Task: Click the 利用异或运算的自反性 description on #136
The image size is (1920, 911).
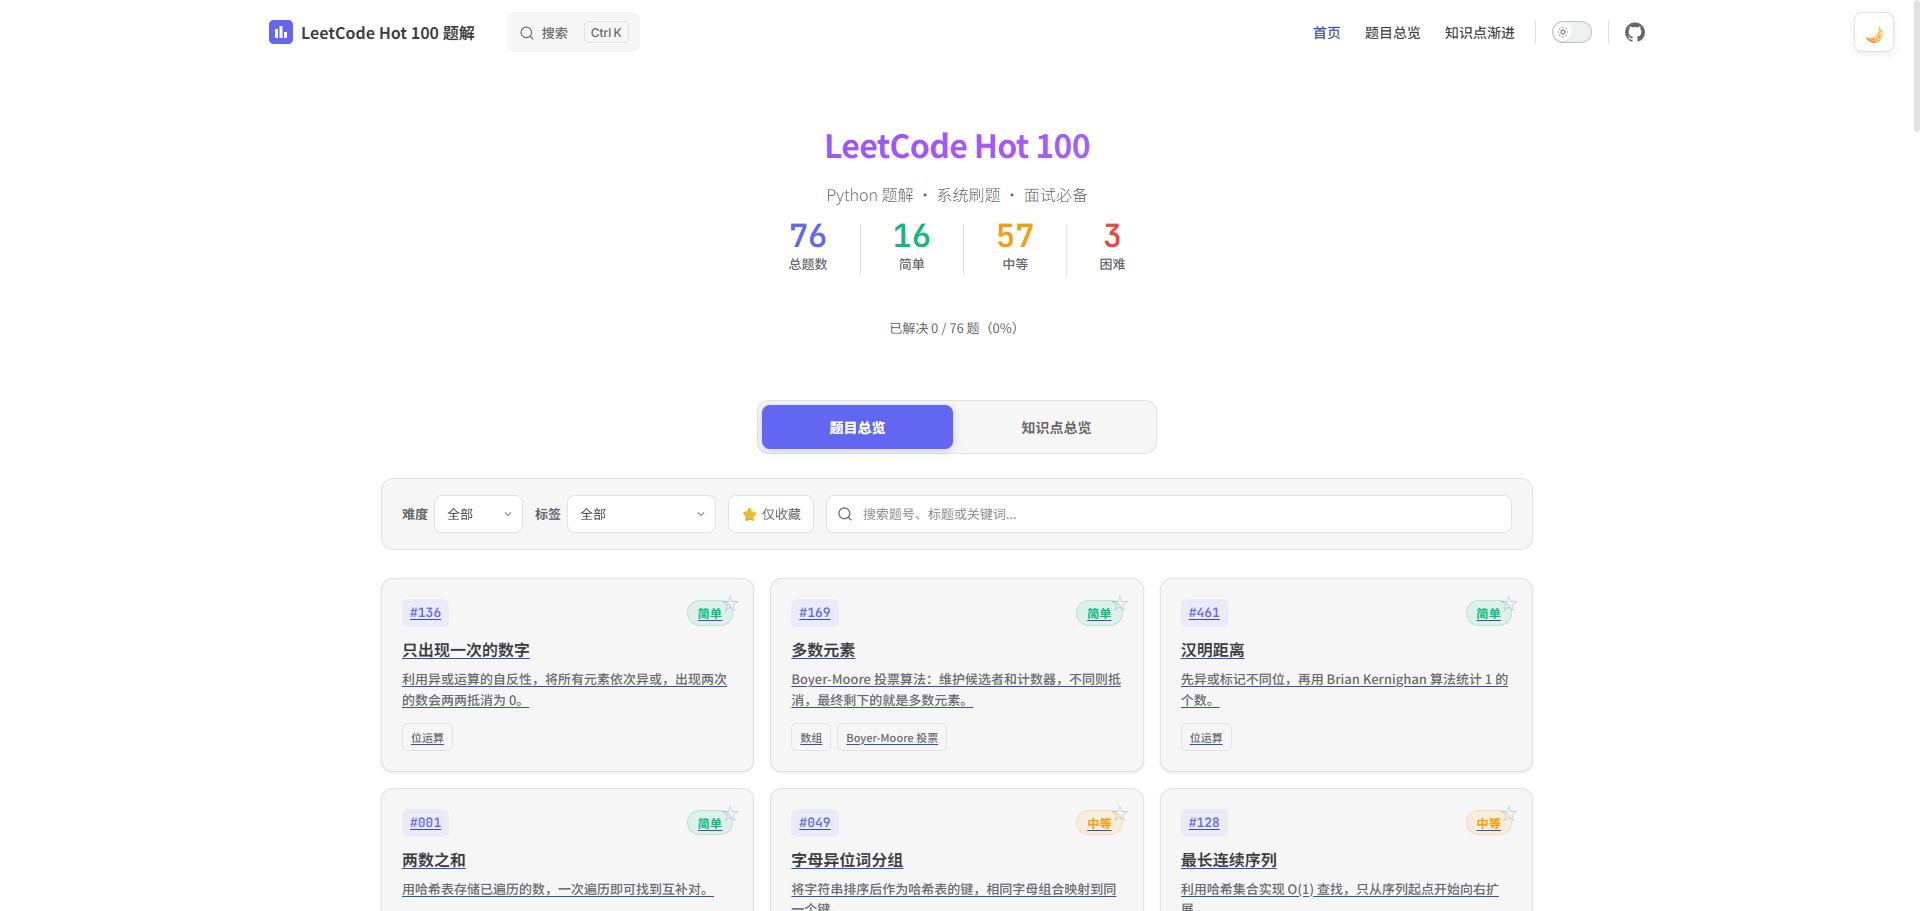Action: click(x=565, y=690)
